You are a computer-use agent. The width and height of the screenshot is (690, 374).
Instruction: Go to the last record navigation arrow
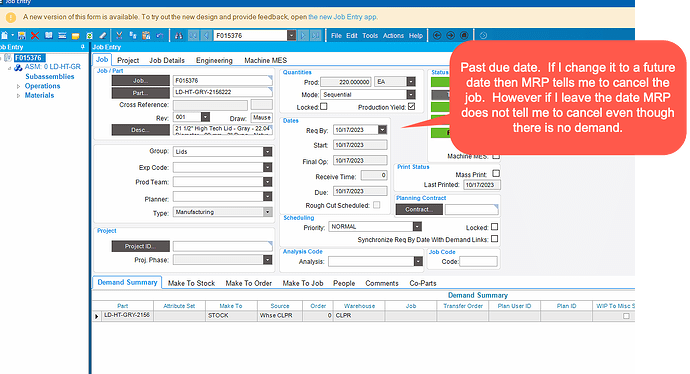click(316, 36)
